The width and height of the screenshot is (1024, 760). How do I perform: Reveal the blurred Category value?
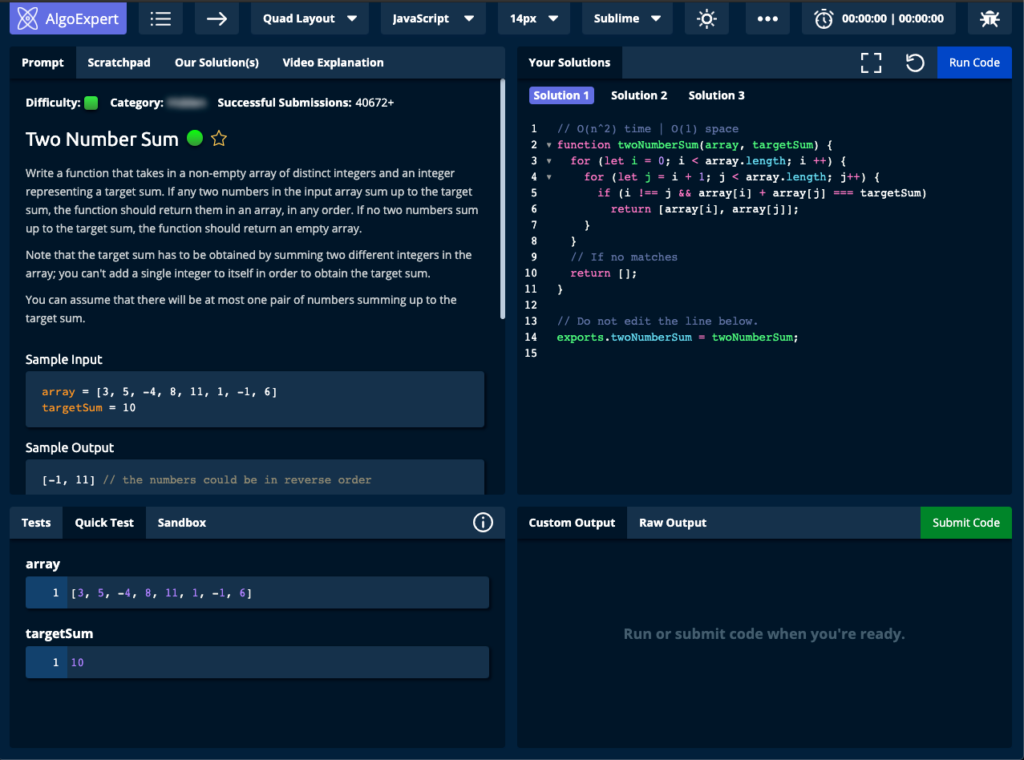(187, 103)
